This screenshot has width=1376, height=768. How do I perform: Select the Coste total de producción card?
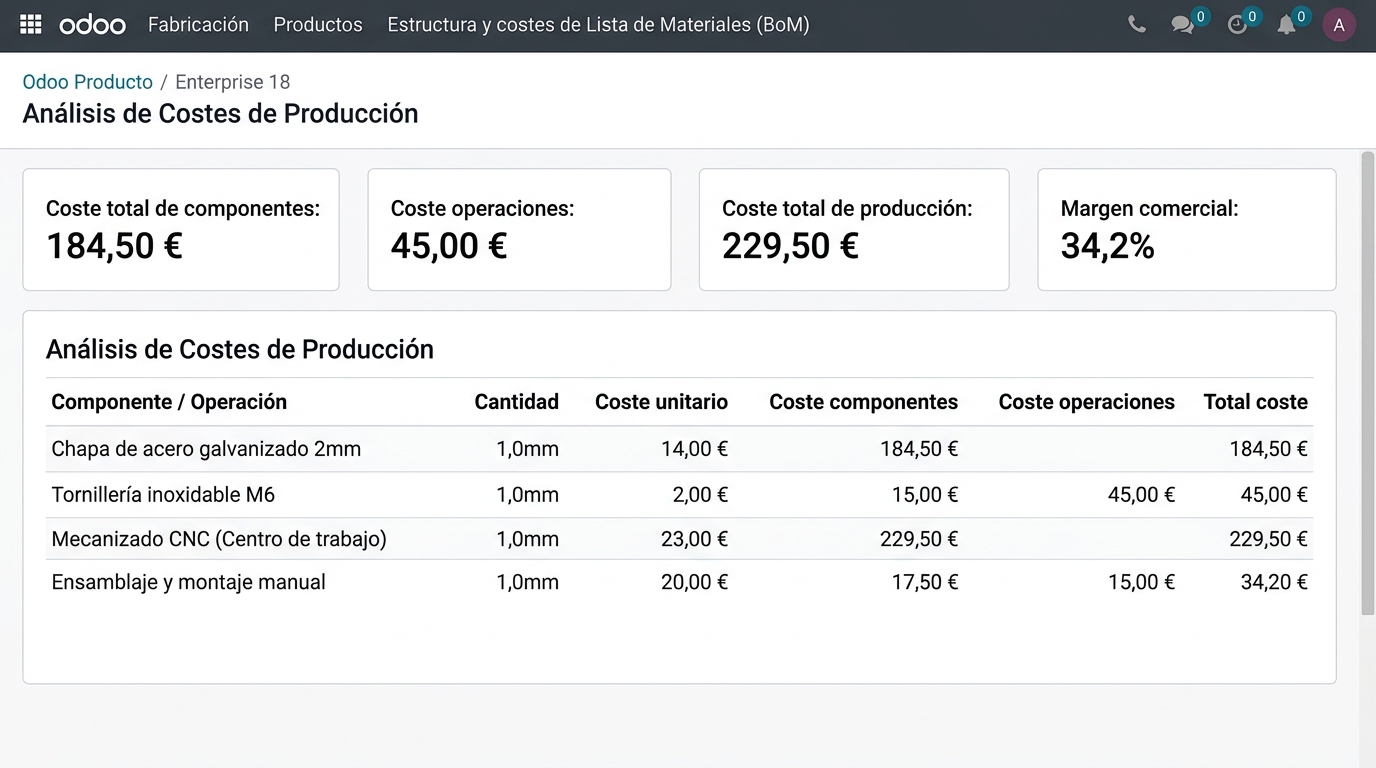[854, 230]
